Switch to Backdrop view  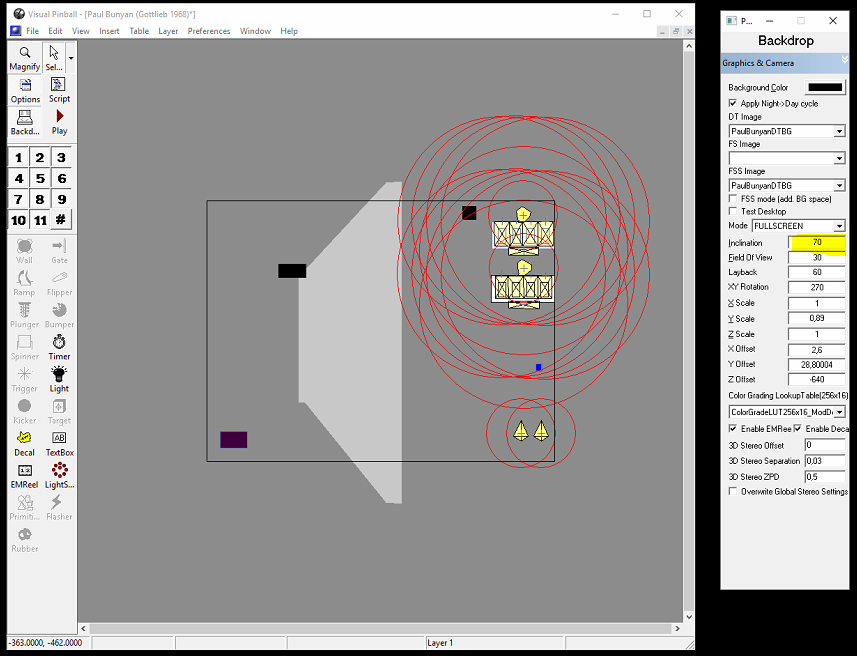tap(25, 122)
